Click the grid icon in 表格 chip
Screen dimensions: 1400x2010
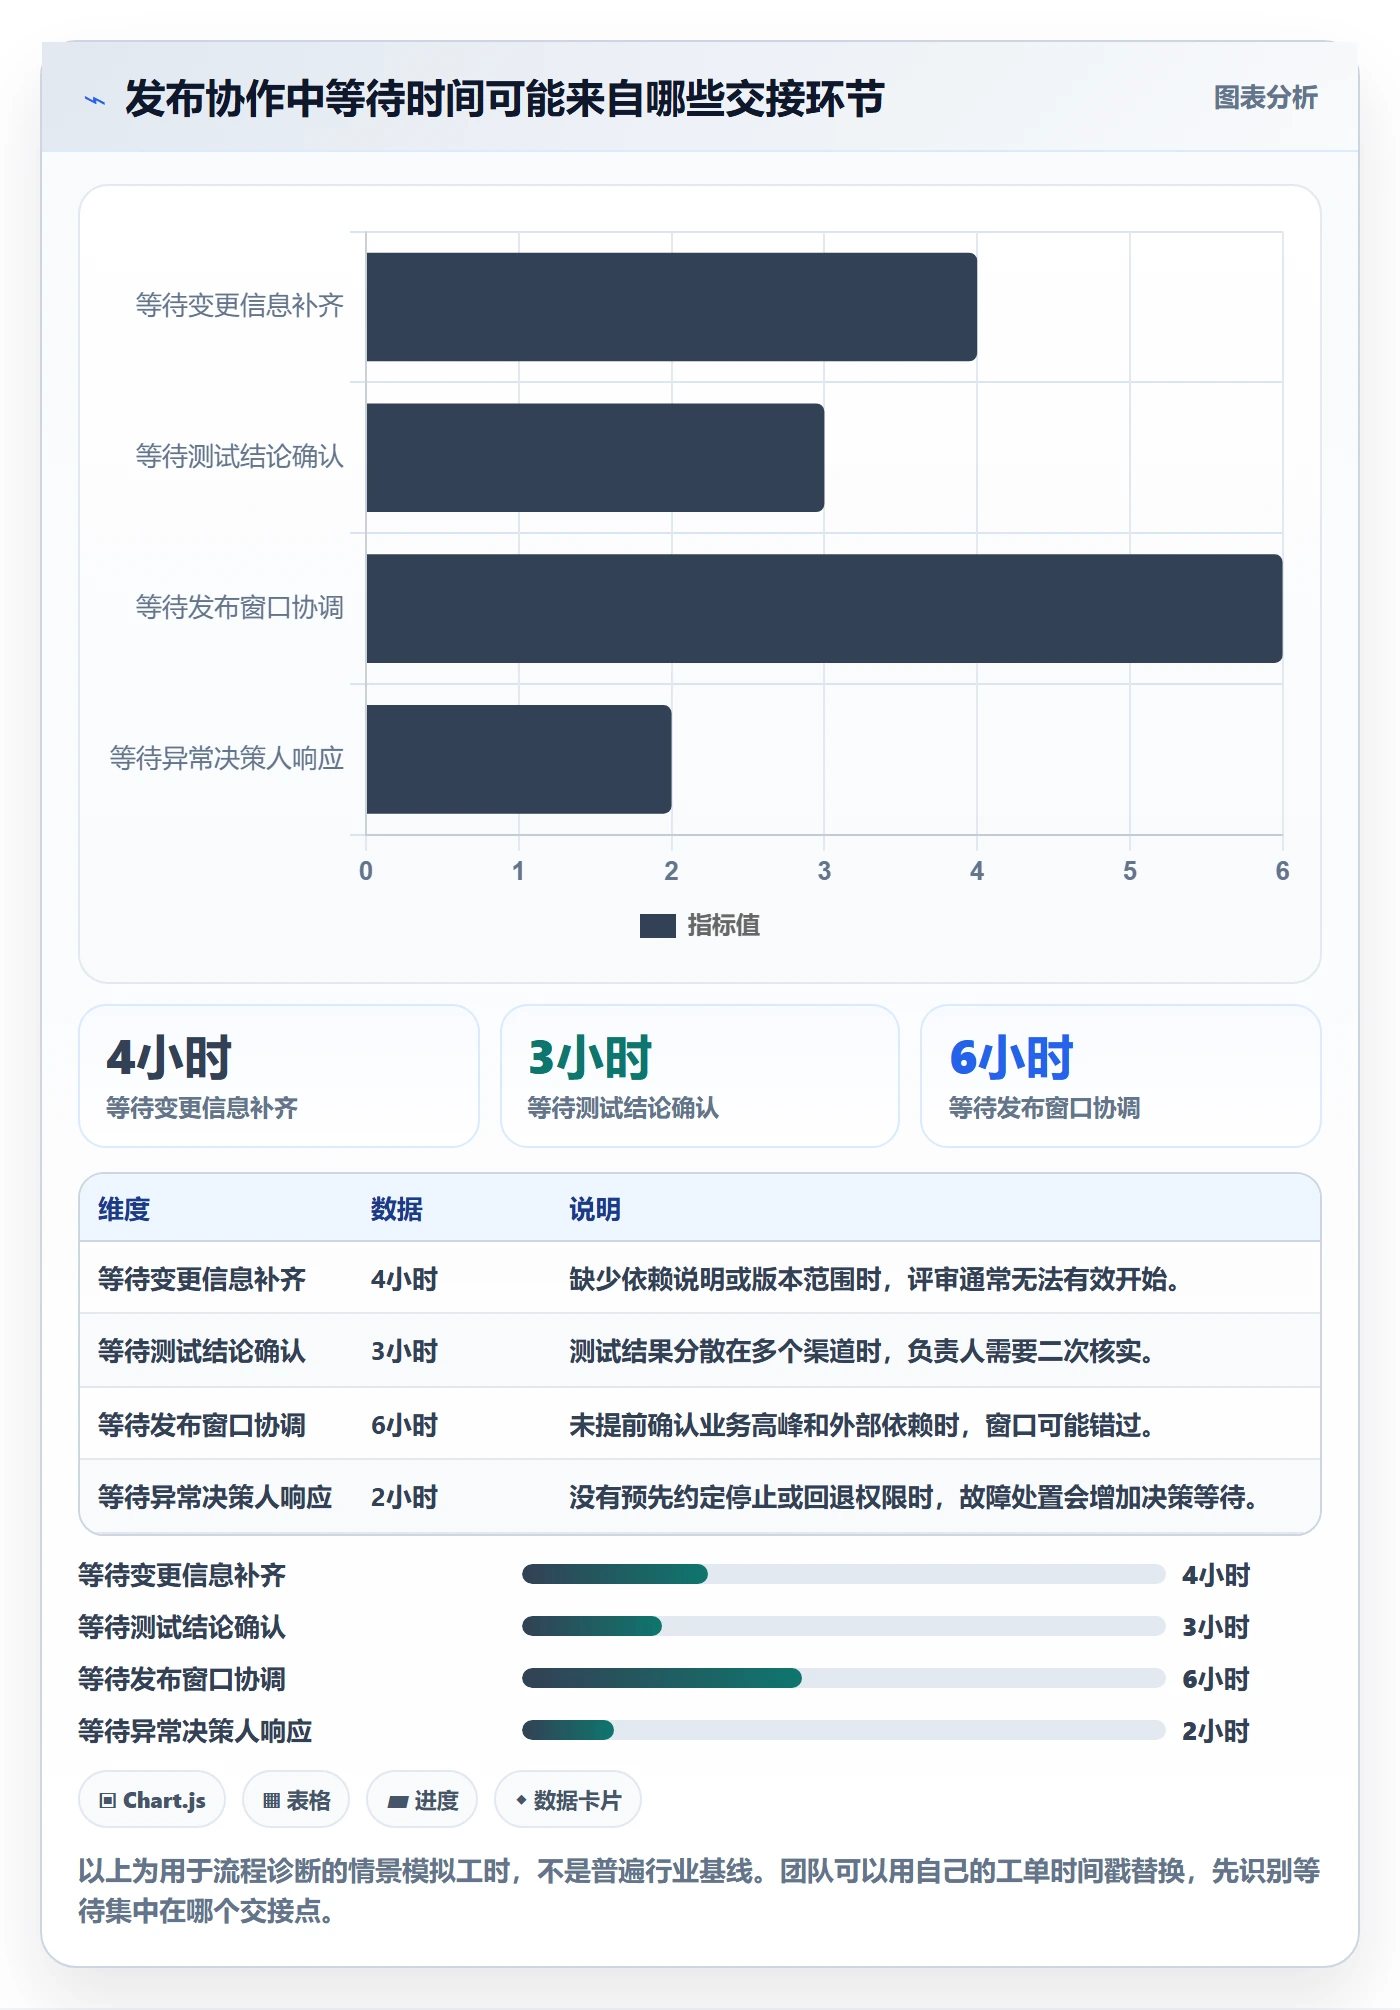pos(271,1801)
